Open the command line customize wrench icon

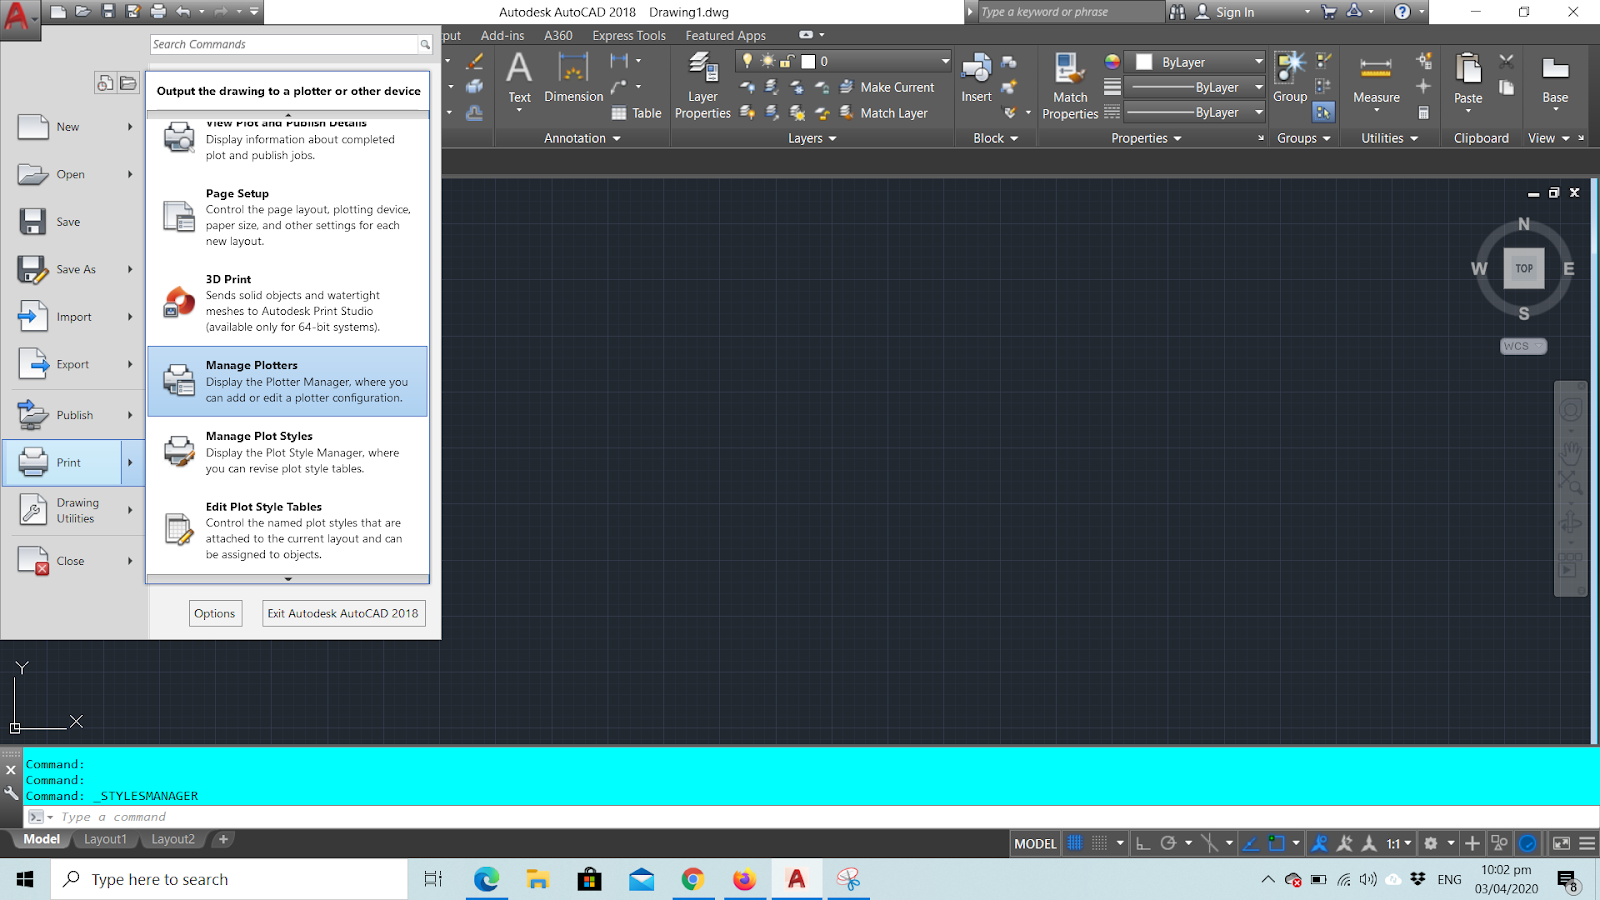(x=11, y=794)
